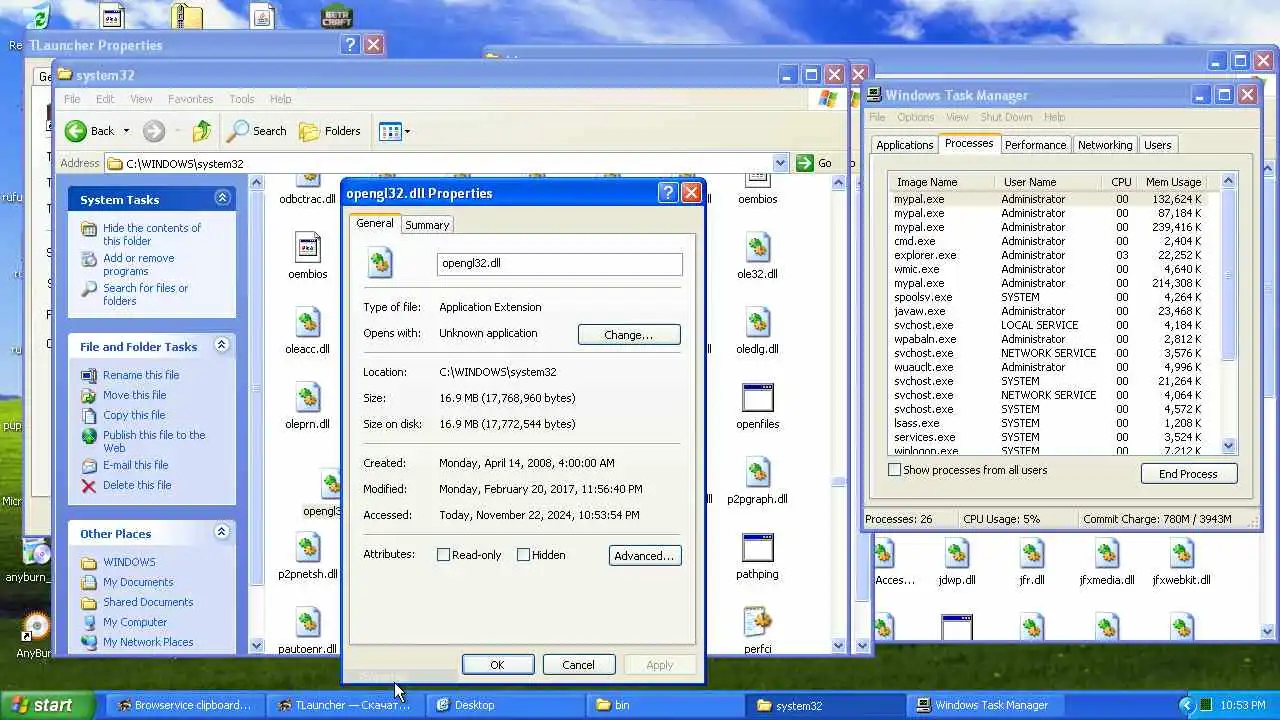Select the p2pgraph.dll file icon
This screenshot has width=1280, height=720.
point(758,472)
